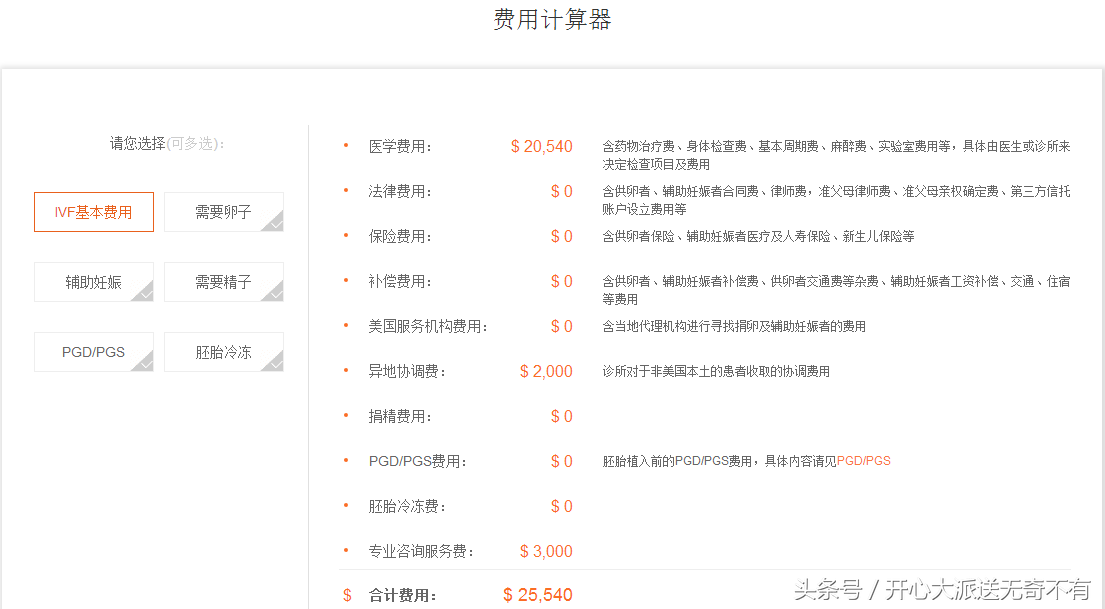Screen dimensions: 1105x609
Task: Click the 法律费用 row label
Action: tap(400, 191)
